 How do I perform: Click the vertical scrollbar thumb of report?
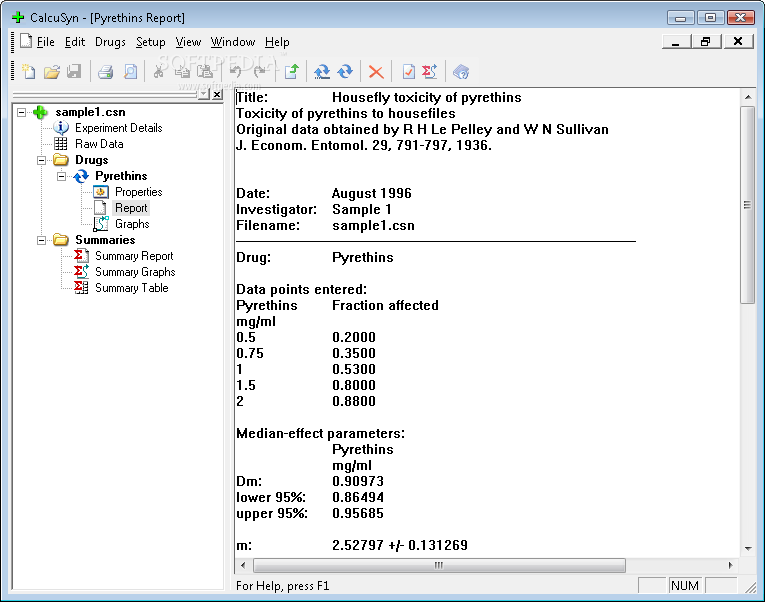[x=747, y=205]
